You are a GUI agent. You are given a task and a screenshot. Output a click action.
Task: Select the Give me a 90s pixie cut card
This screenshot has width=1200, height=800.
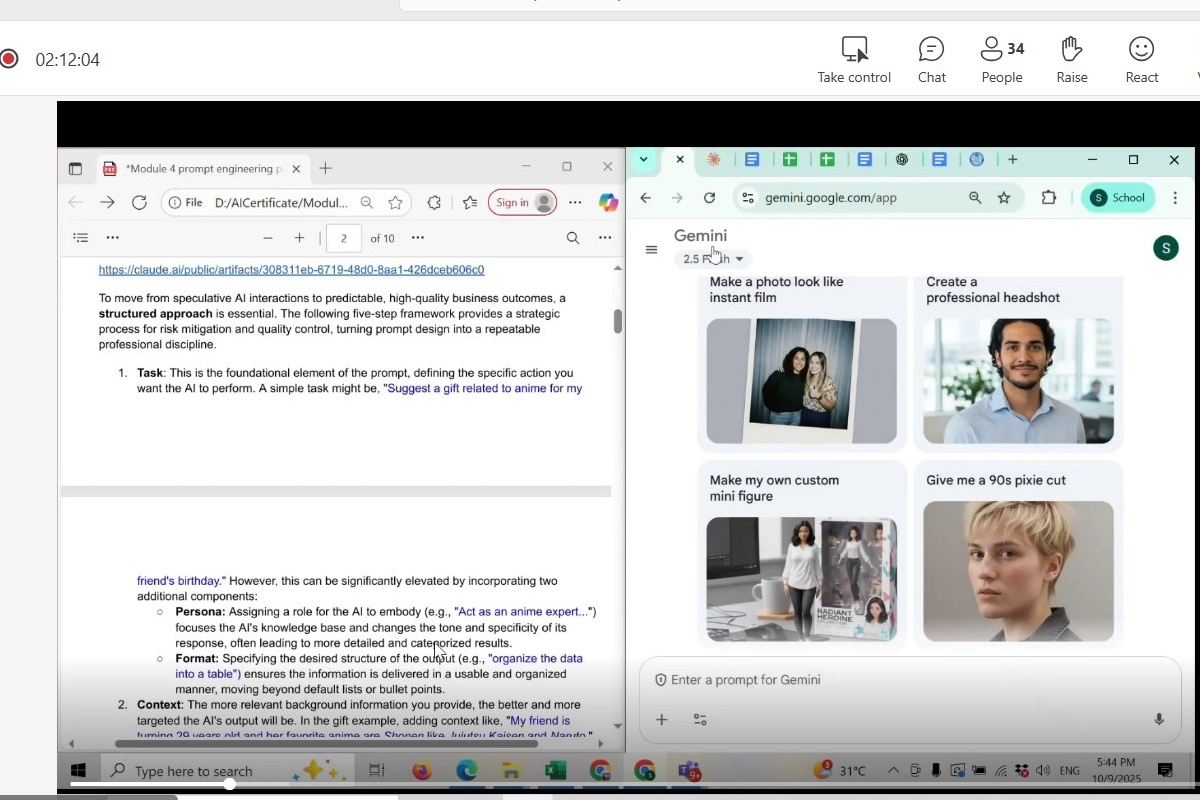(x=1017, y=552)
